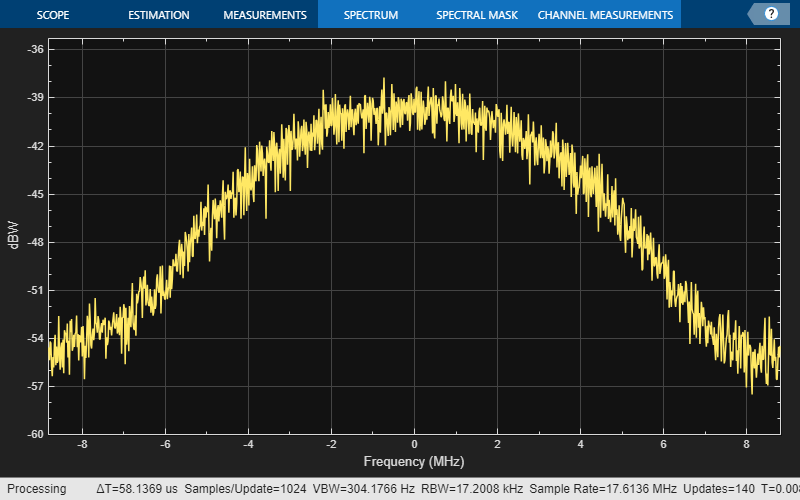This screenshot has height=500, width=800.
Task: Click the RBW=17.2008 kHz status entry
Action: pyautogui.click(x=471, y=489)
